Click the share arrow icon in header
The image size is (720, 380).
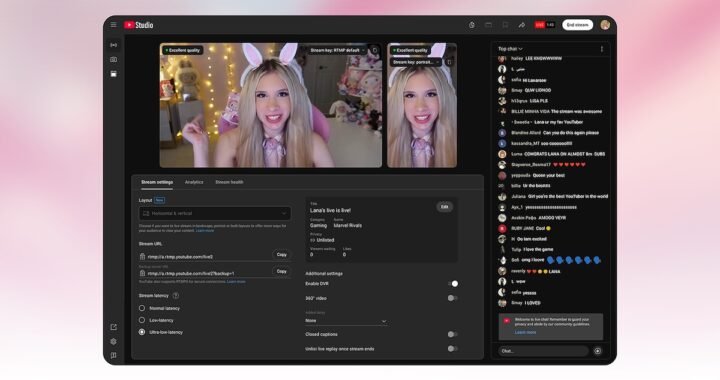pos(522,25)
